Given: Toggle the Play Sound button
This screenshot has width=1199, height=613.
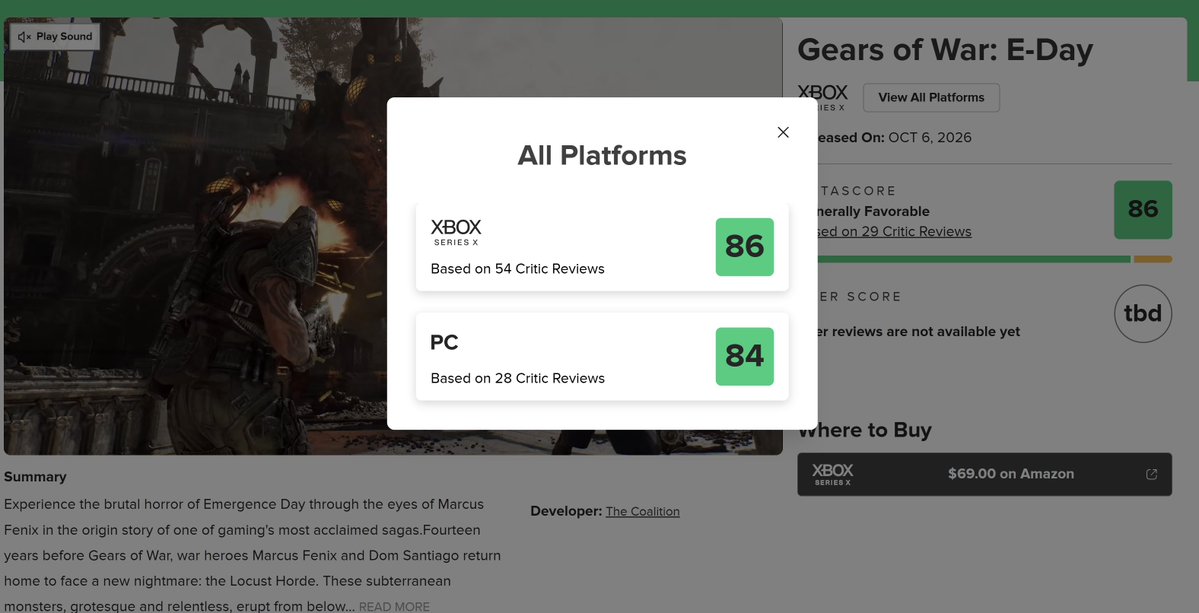Looking at the screenshot, I should pyautogui.click(x=55, y=37).
